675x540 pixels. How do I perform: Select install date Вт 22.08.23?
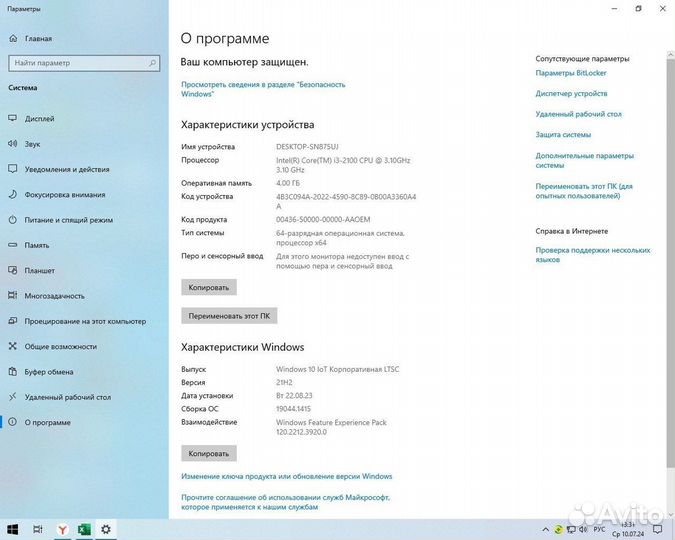[294, 395]
